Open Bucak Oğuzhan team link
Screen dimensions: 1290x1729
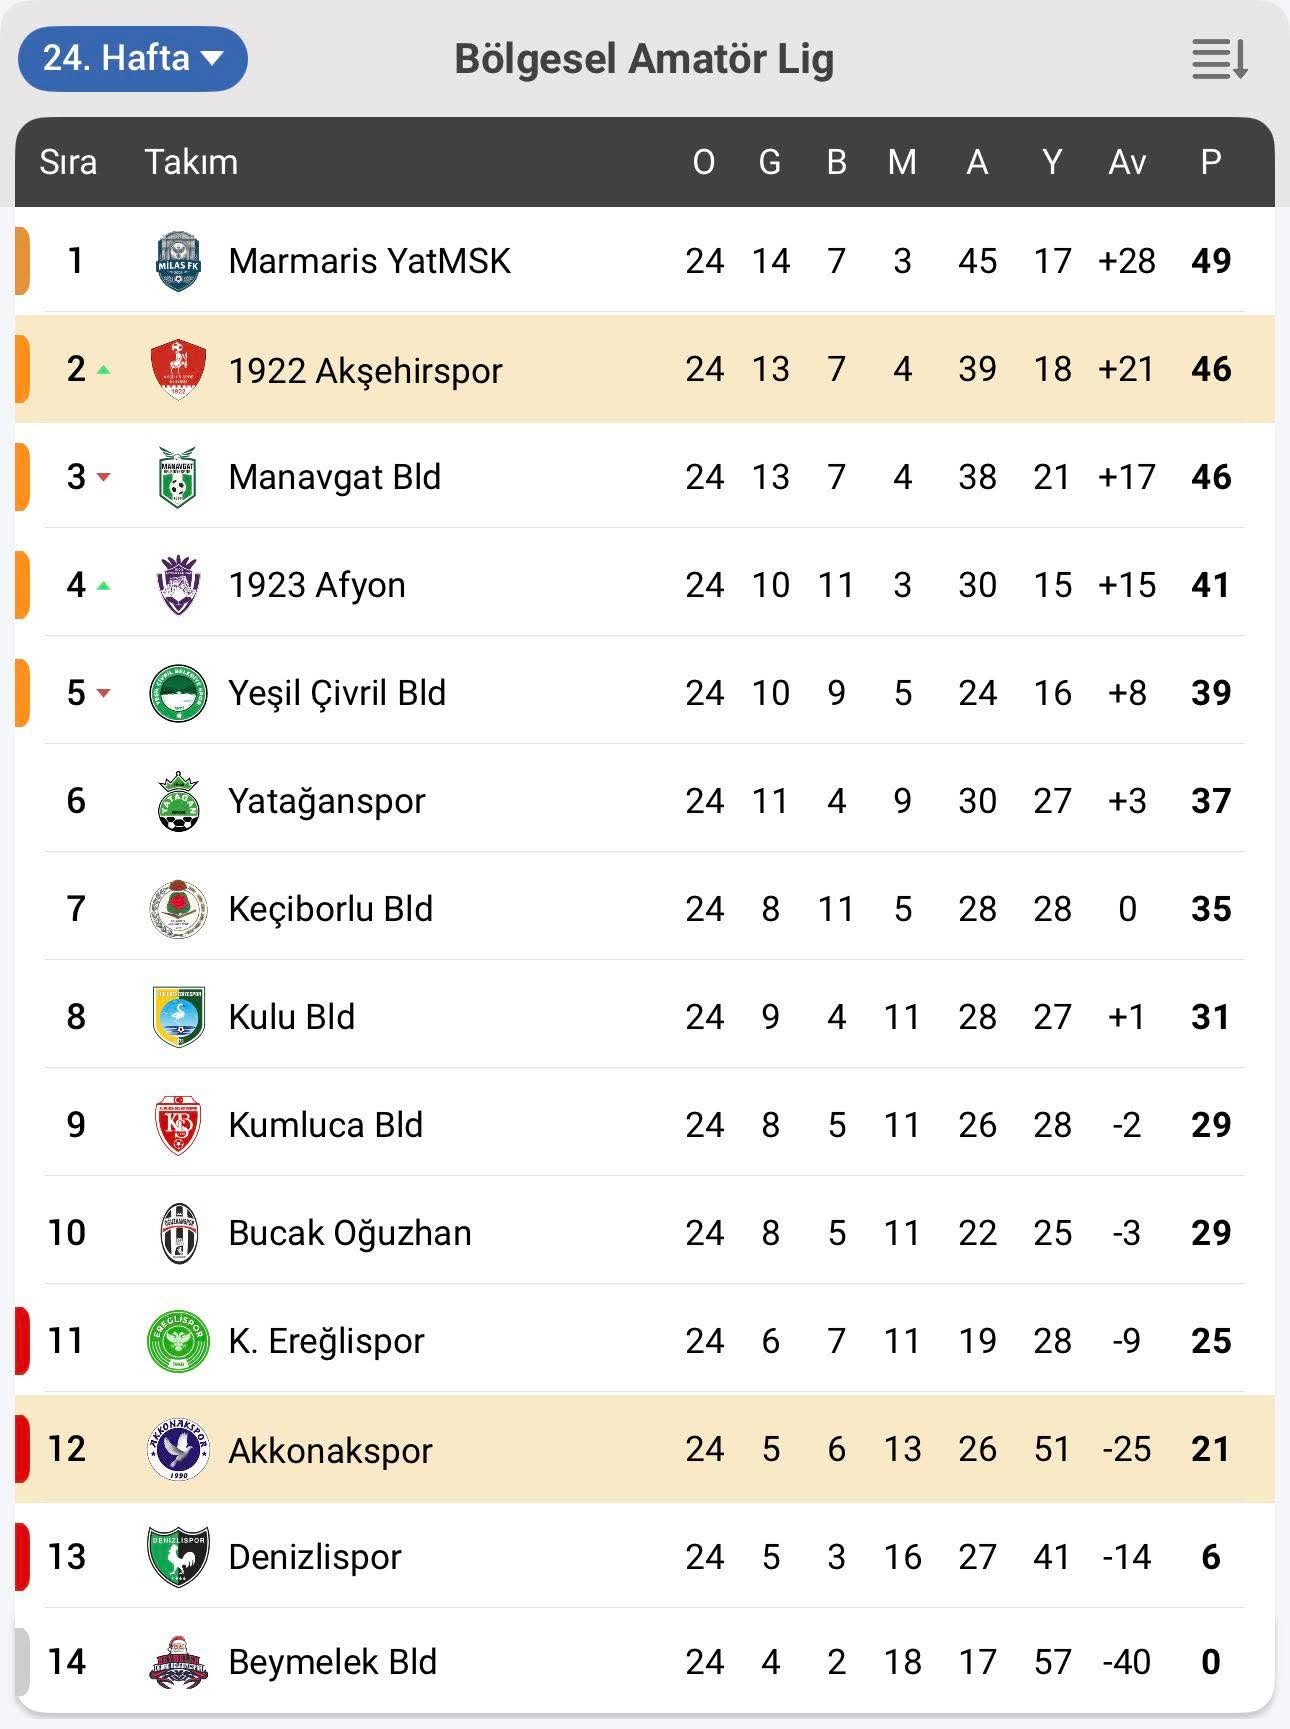pos(349,1233)
